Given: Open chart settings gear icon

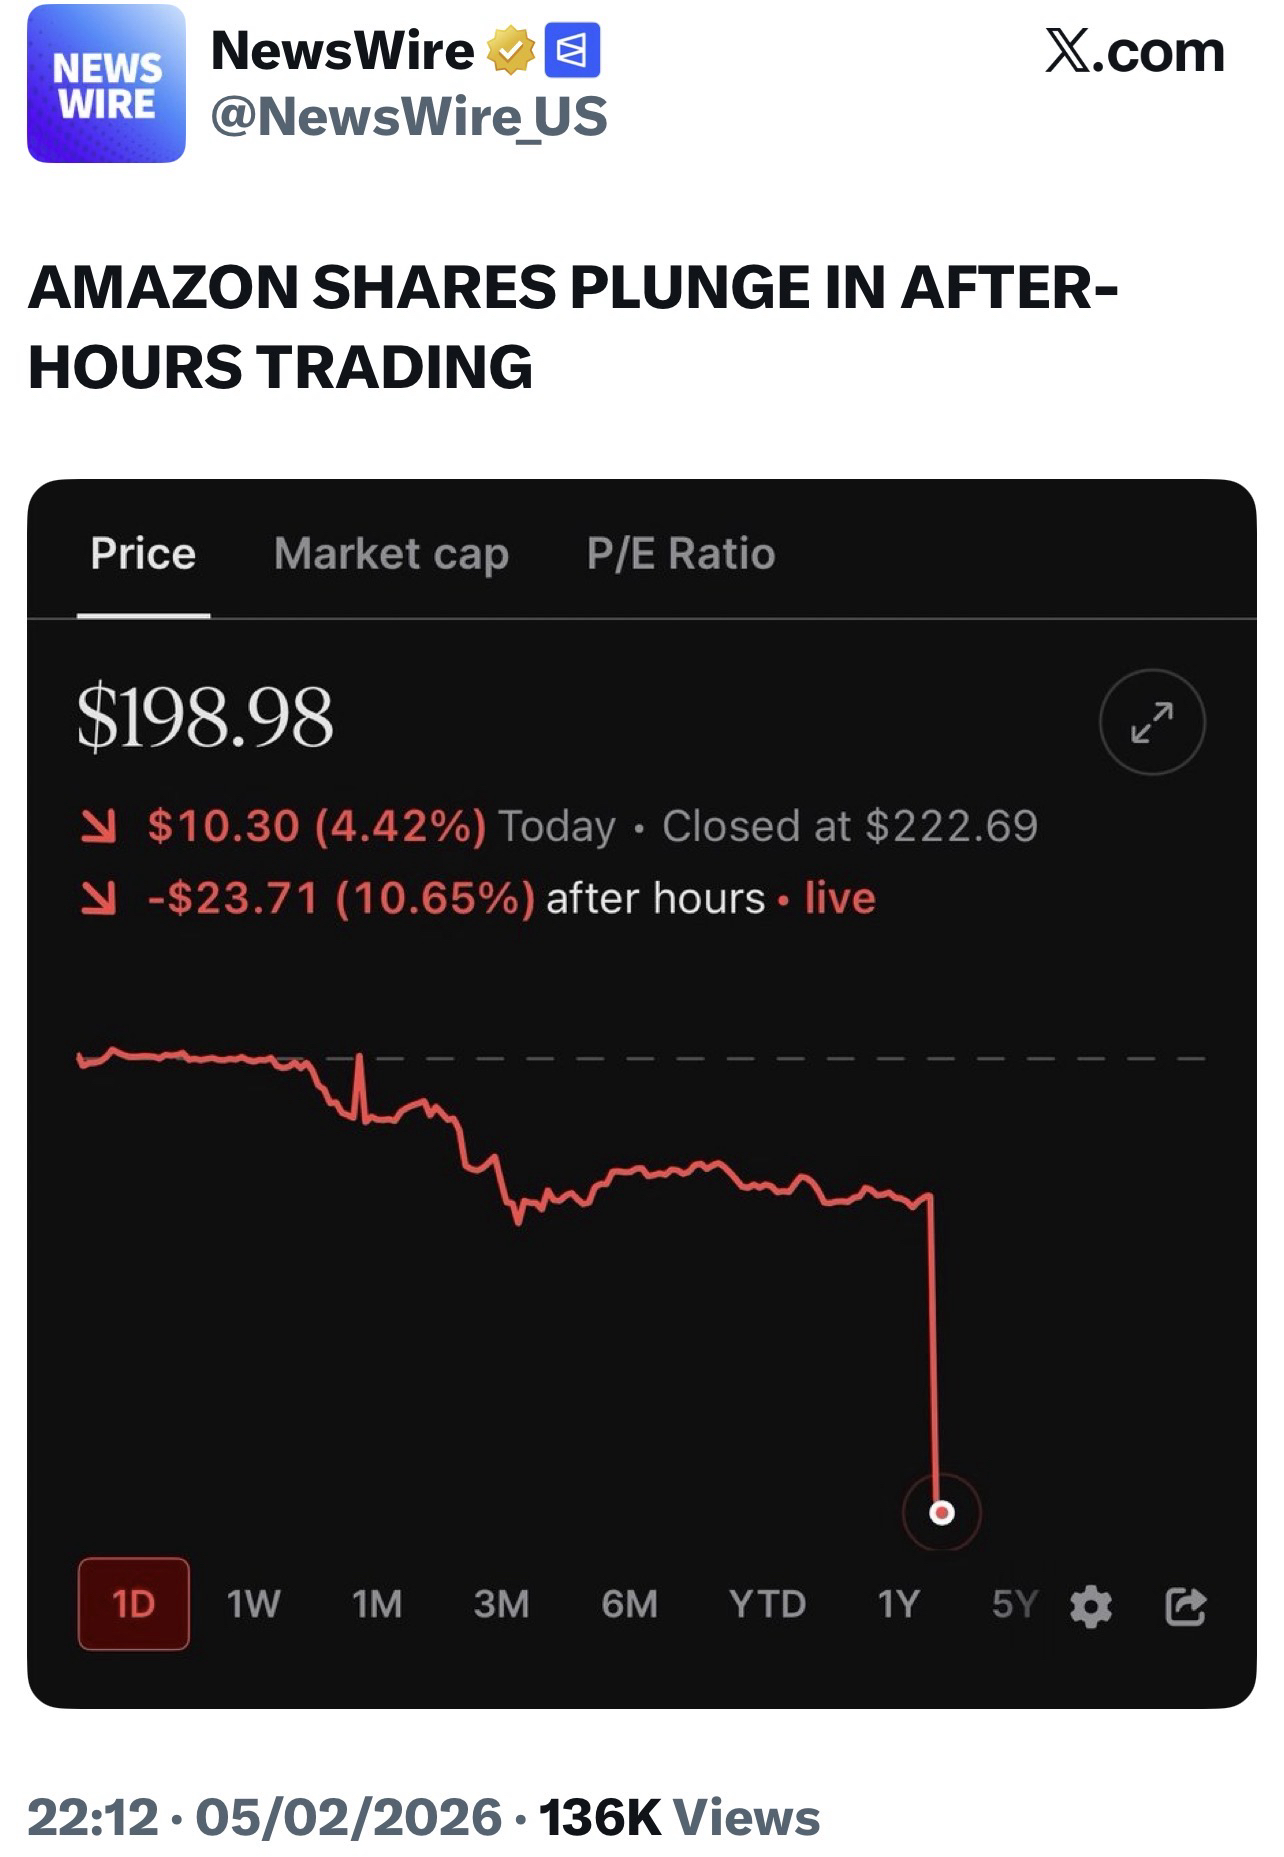Looking at the screenshot, I should coord(1090,1606).
